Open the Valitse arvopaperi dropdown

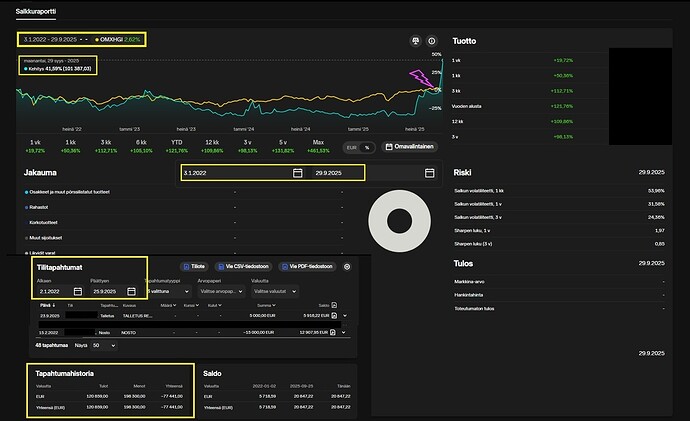point(221,291)
